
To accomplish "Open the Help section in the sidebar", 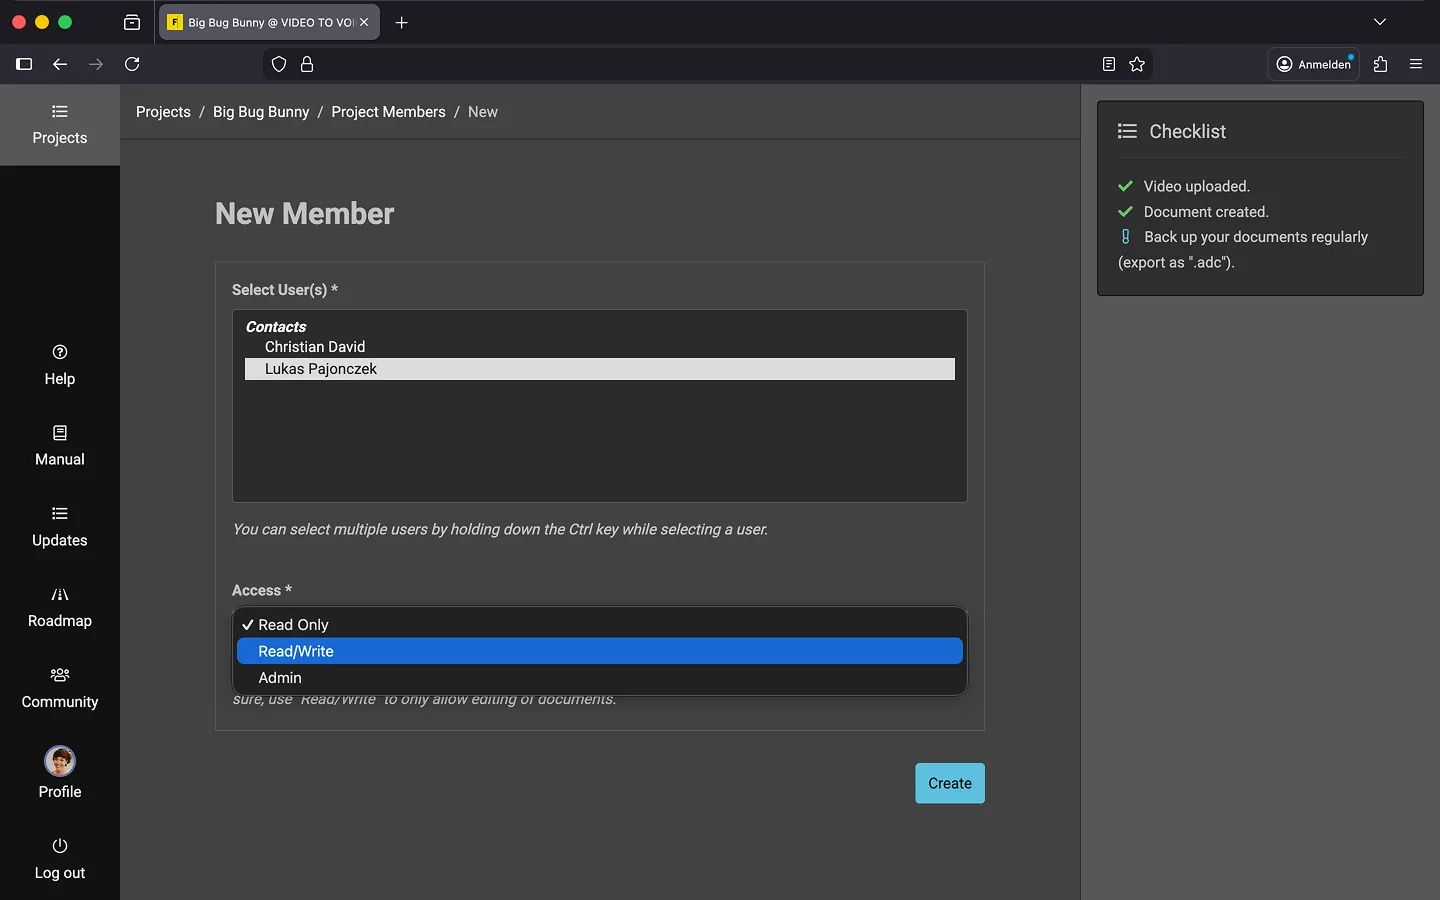I will pos(59,365).
